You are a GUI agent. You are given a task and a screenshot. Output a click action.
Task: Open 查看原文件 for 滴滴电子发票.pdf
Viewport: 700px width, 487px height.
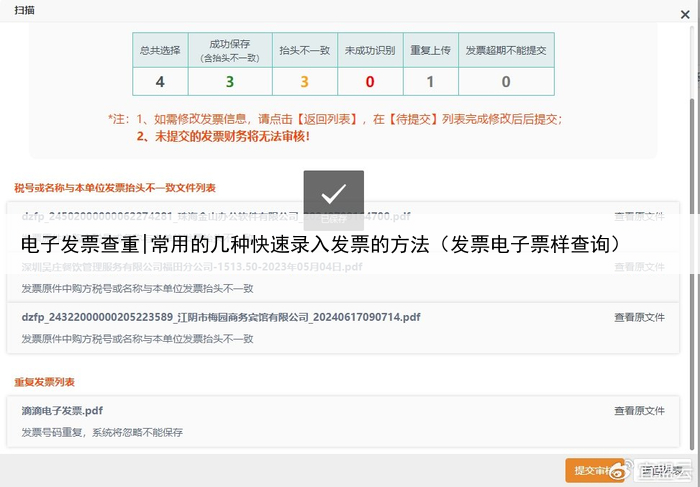639,410
